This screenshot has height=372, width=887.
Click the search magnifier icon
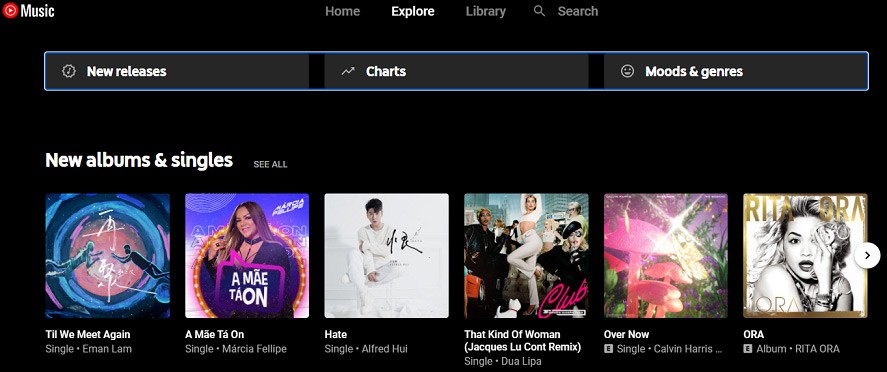[x=540, y=11]
